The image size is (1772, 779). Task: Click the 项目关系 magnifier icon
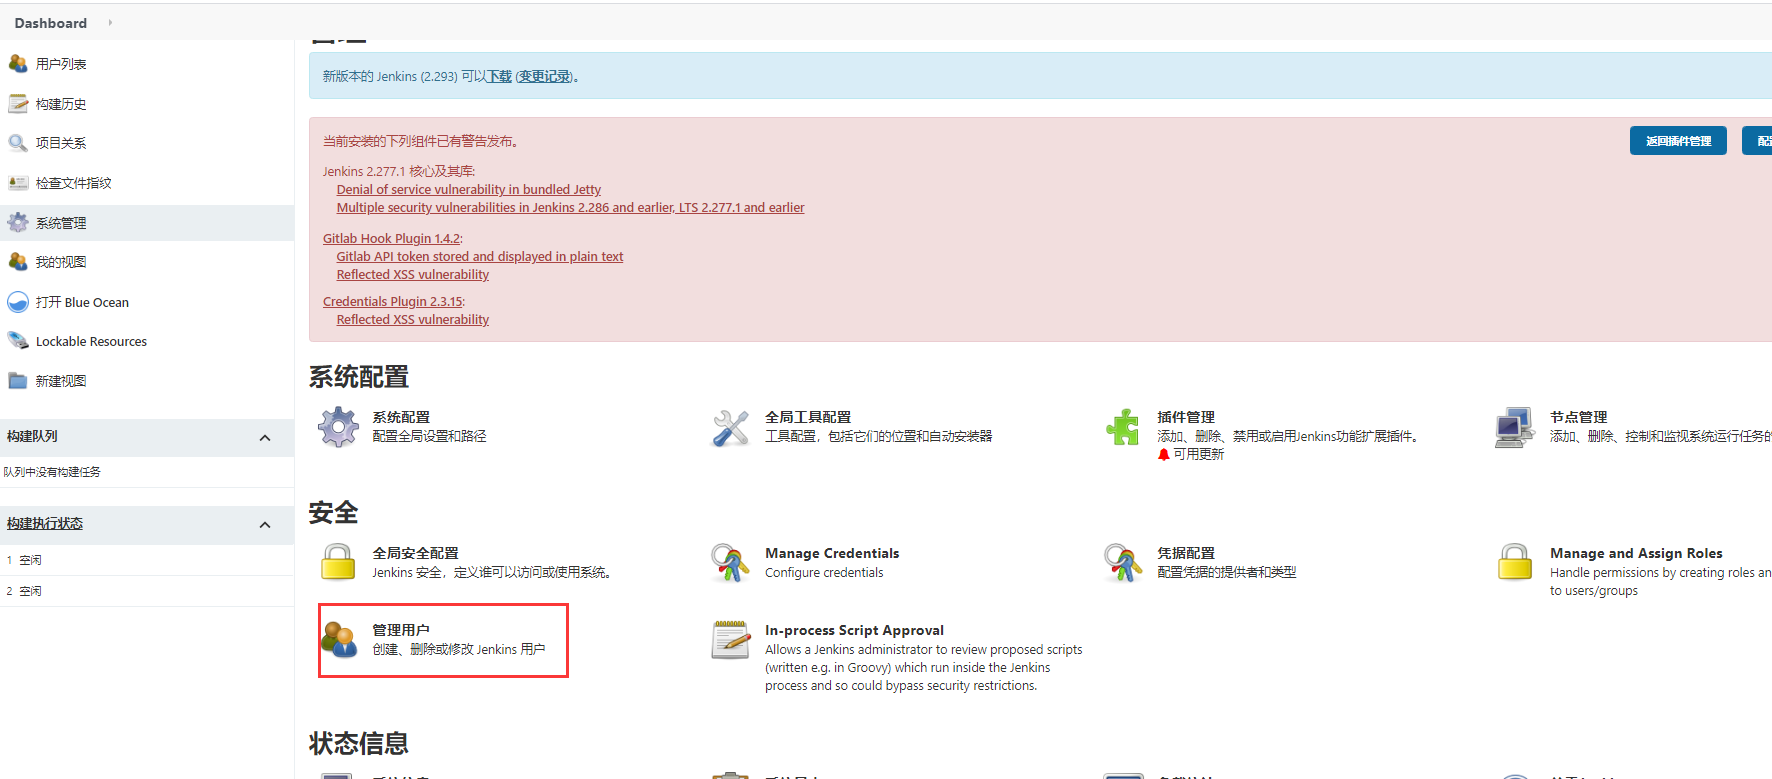point(18,143)
